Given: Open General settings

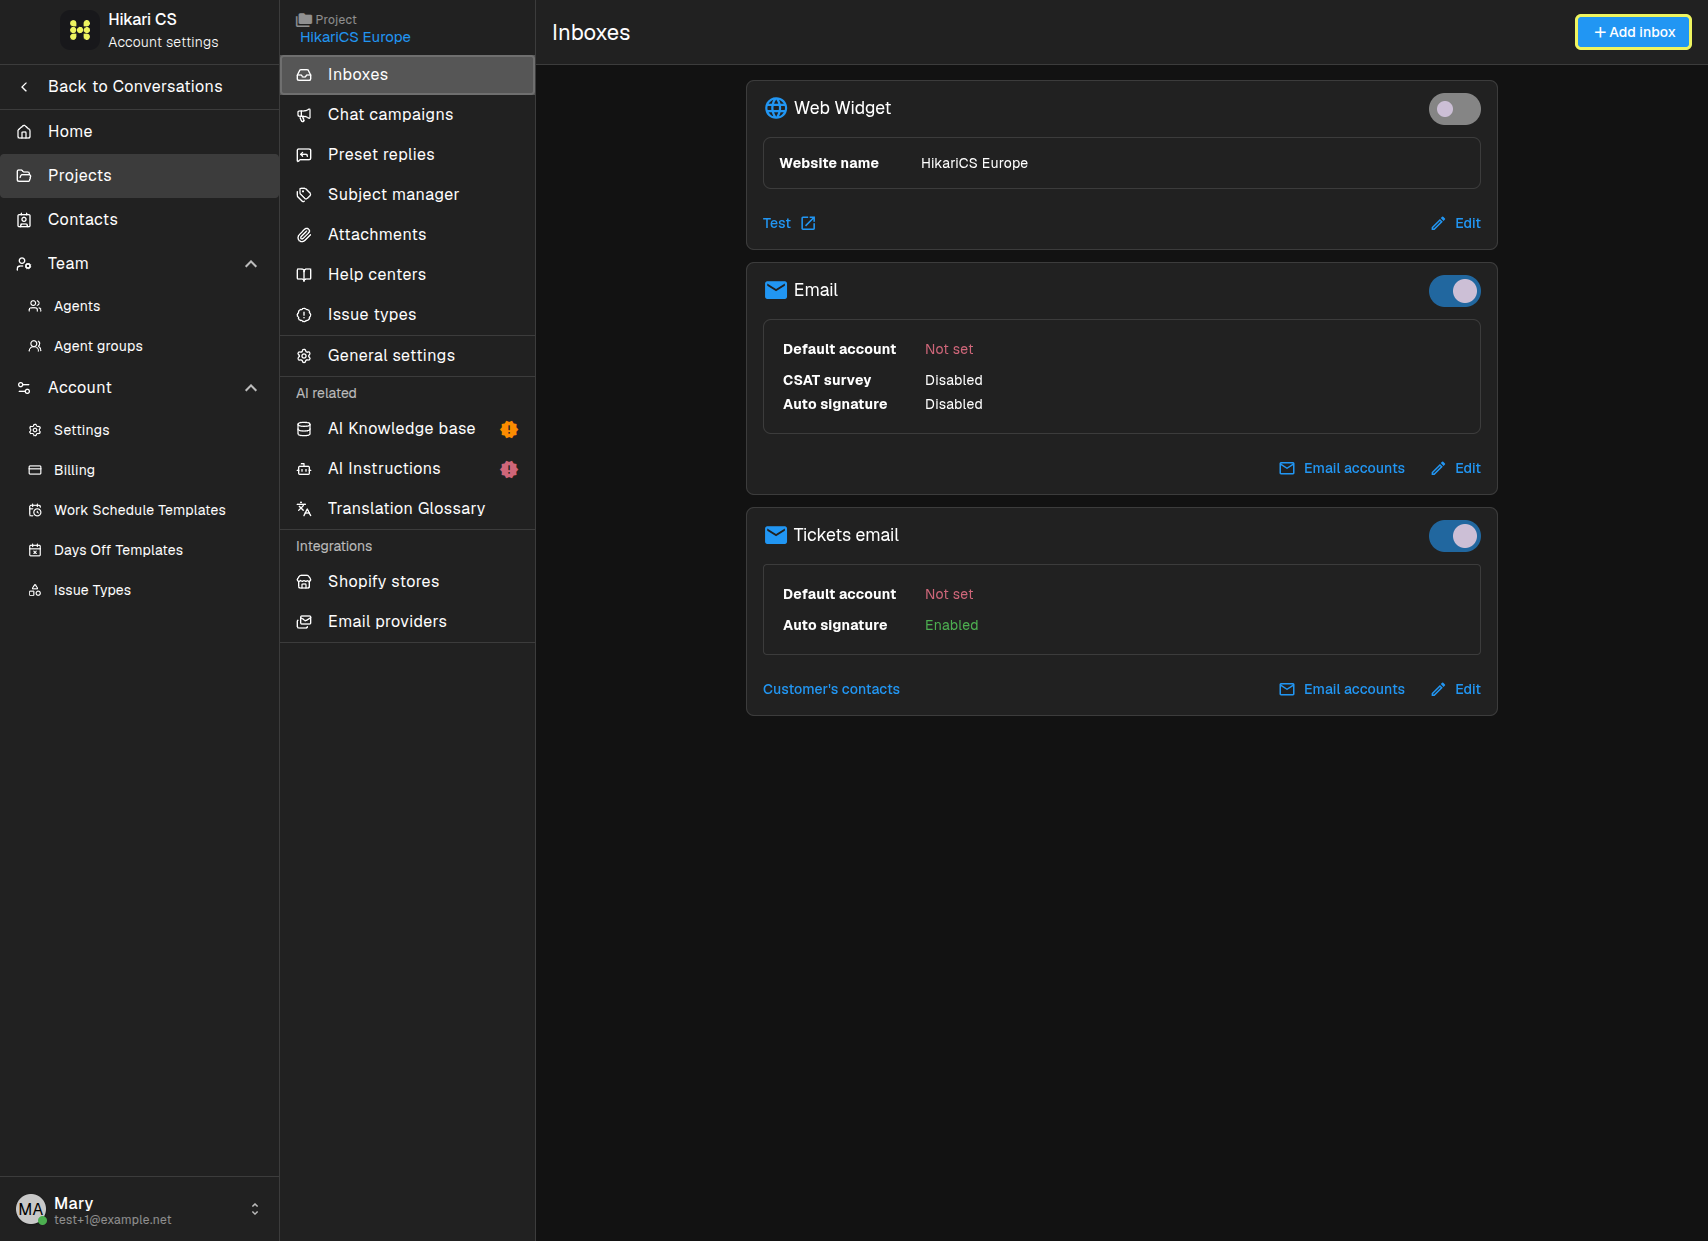Looking at the screenshot, I should click(x=408, y=356).
